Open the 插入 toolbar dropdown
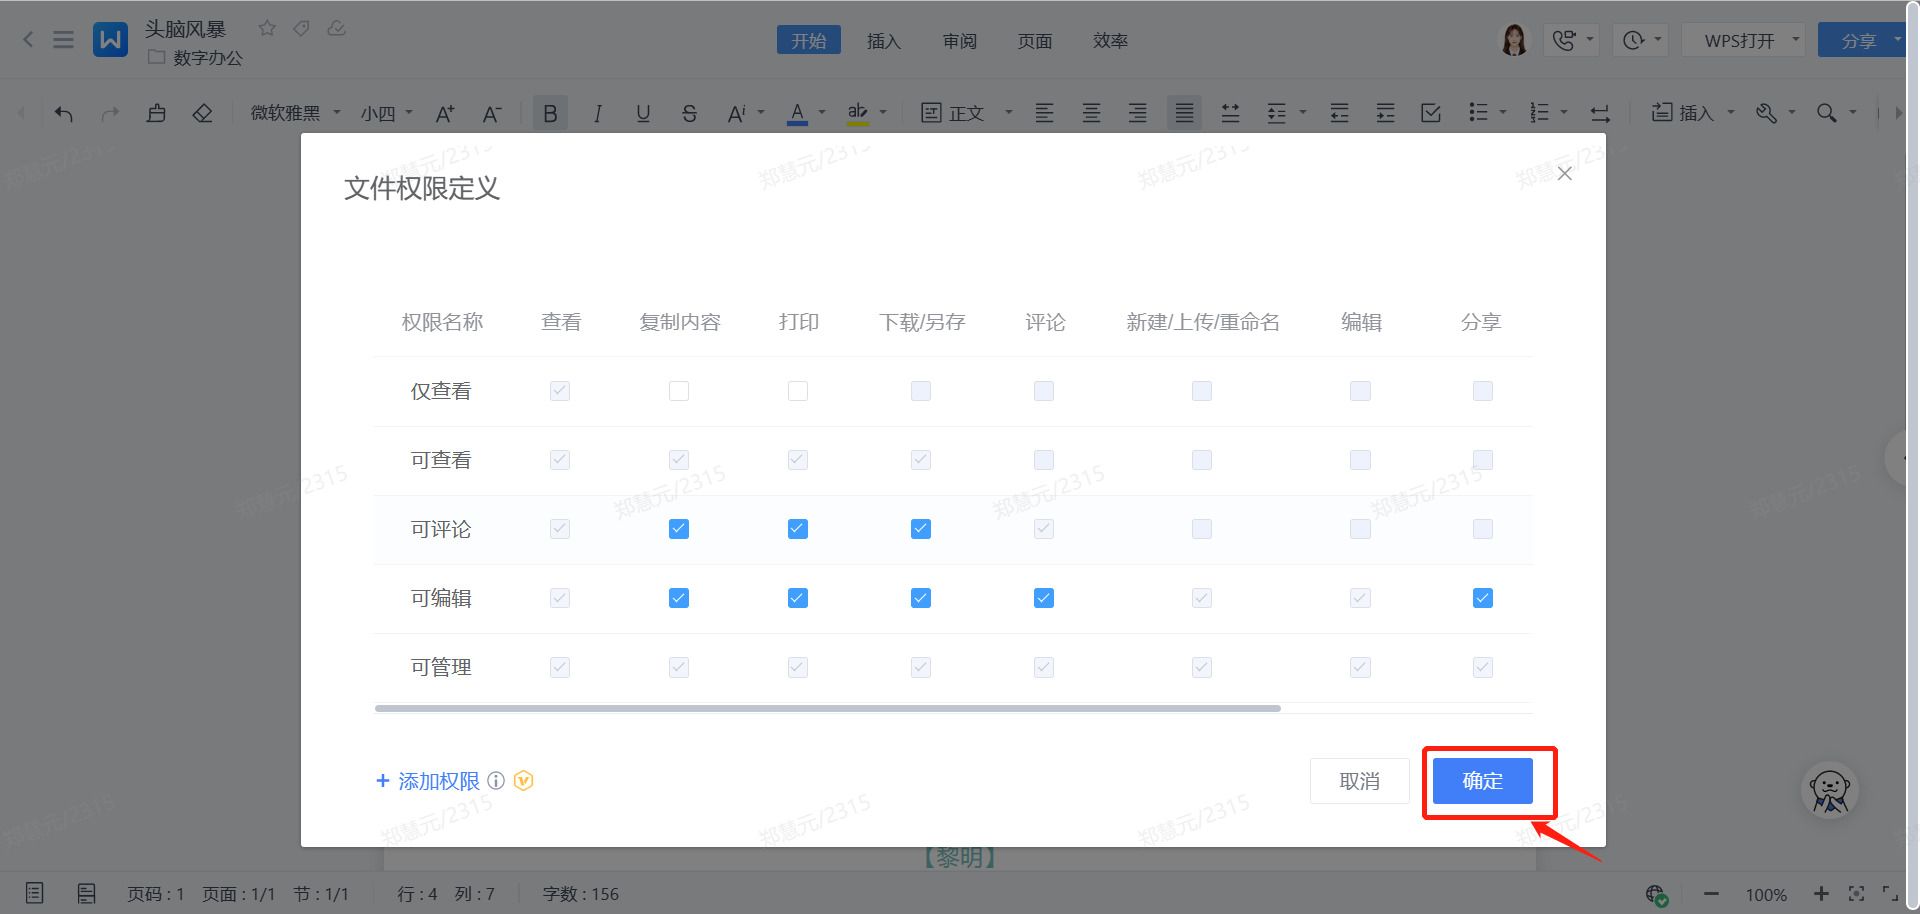1920x914 pixels. 1693,113
